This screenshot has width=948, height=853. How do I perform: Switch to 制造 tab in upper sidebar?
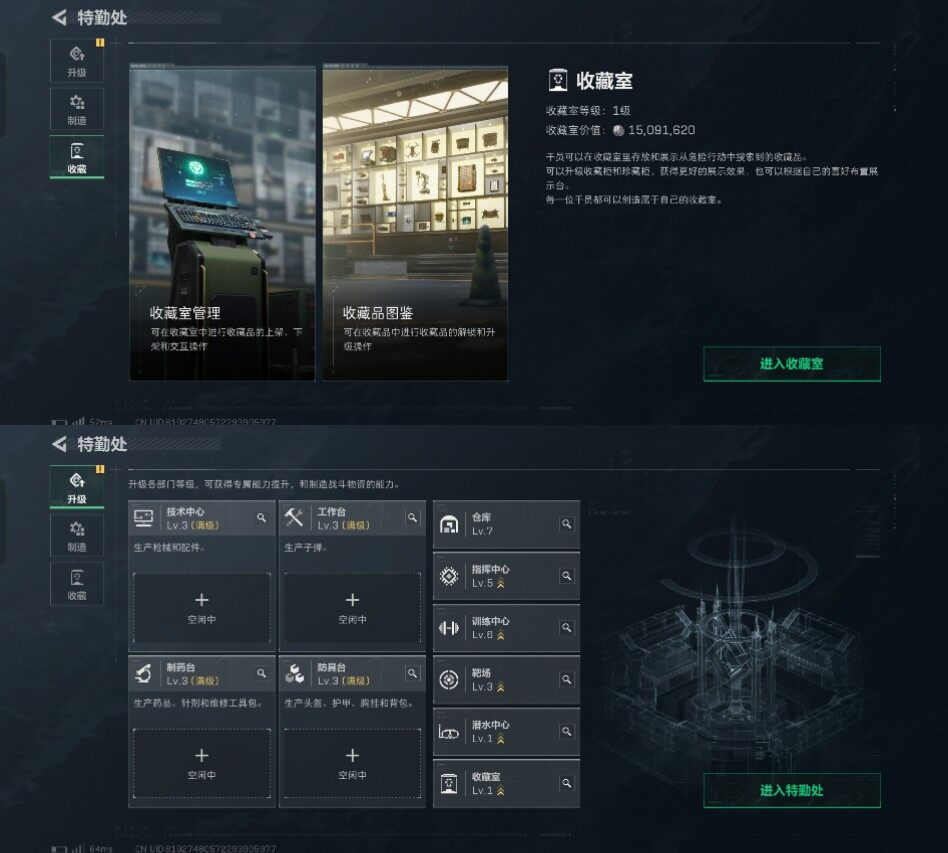[77, 109]
